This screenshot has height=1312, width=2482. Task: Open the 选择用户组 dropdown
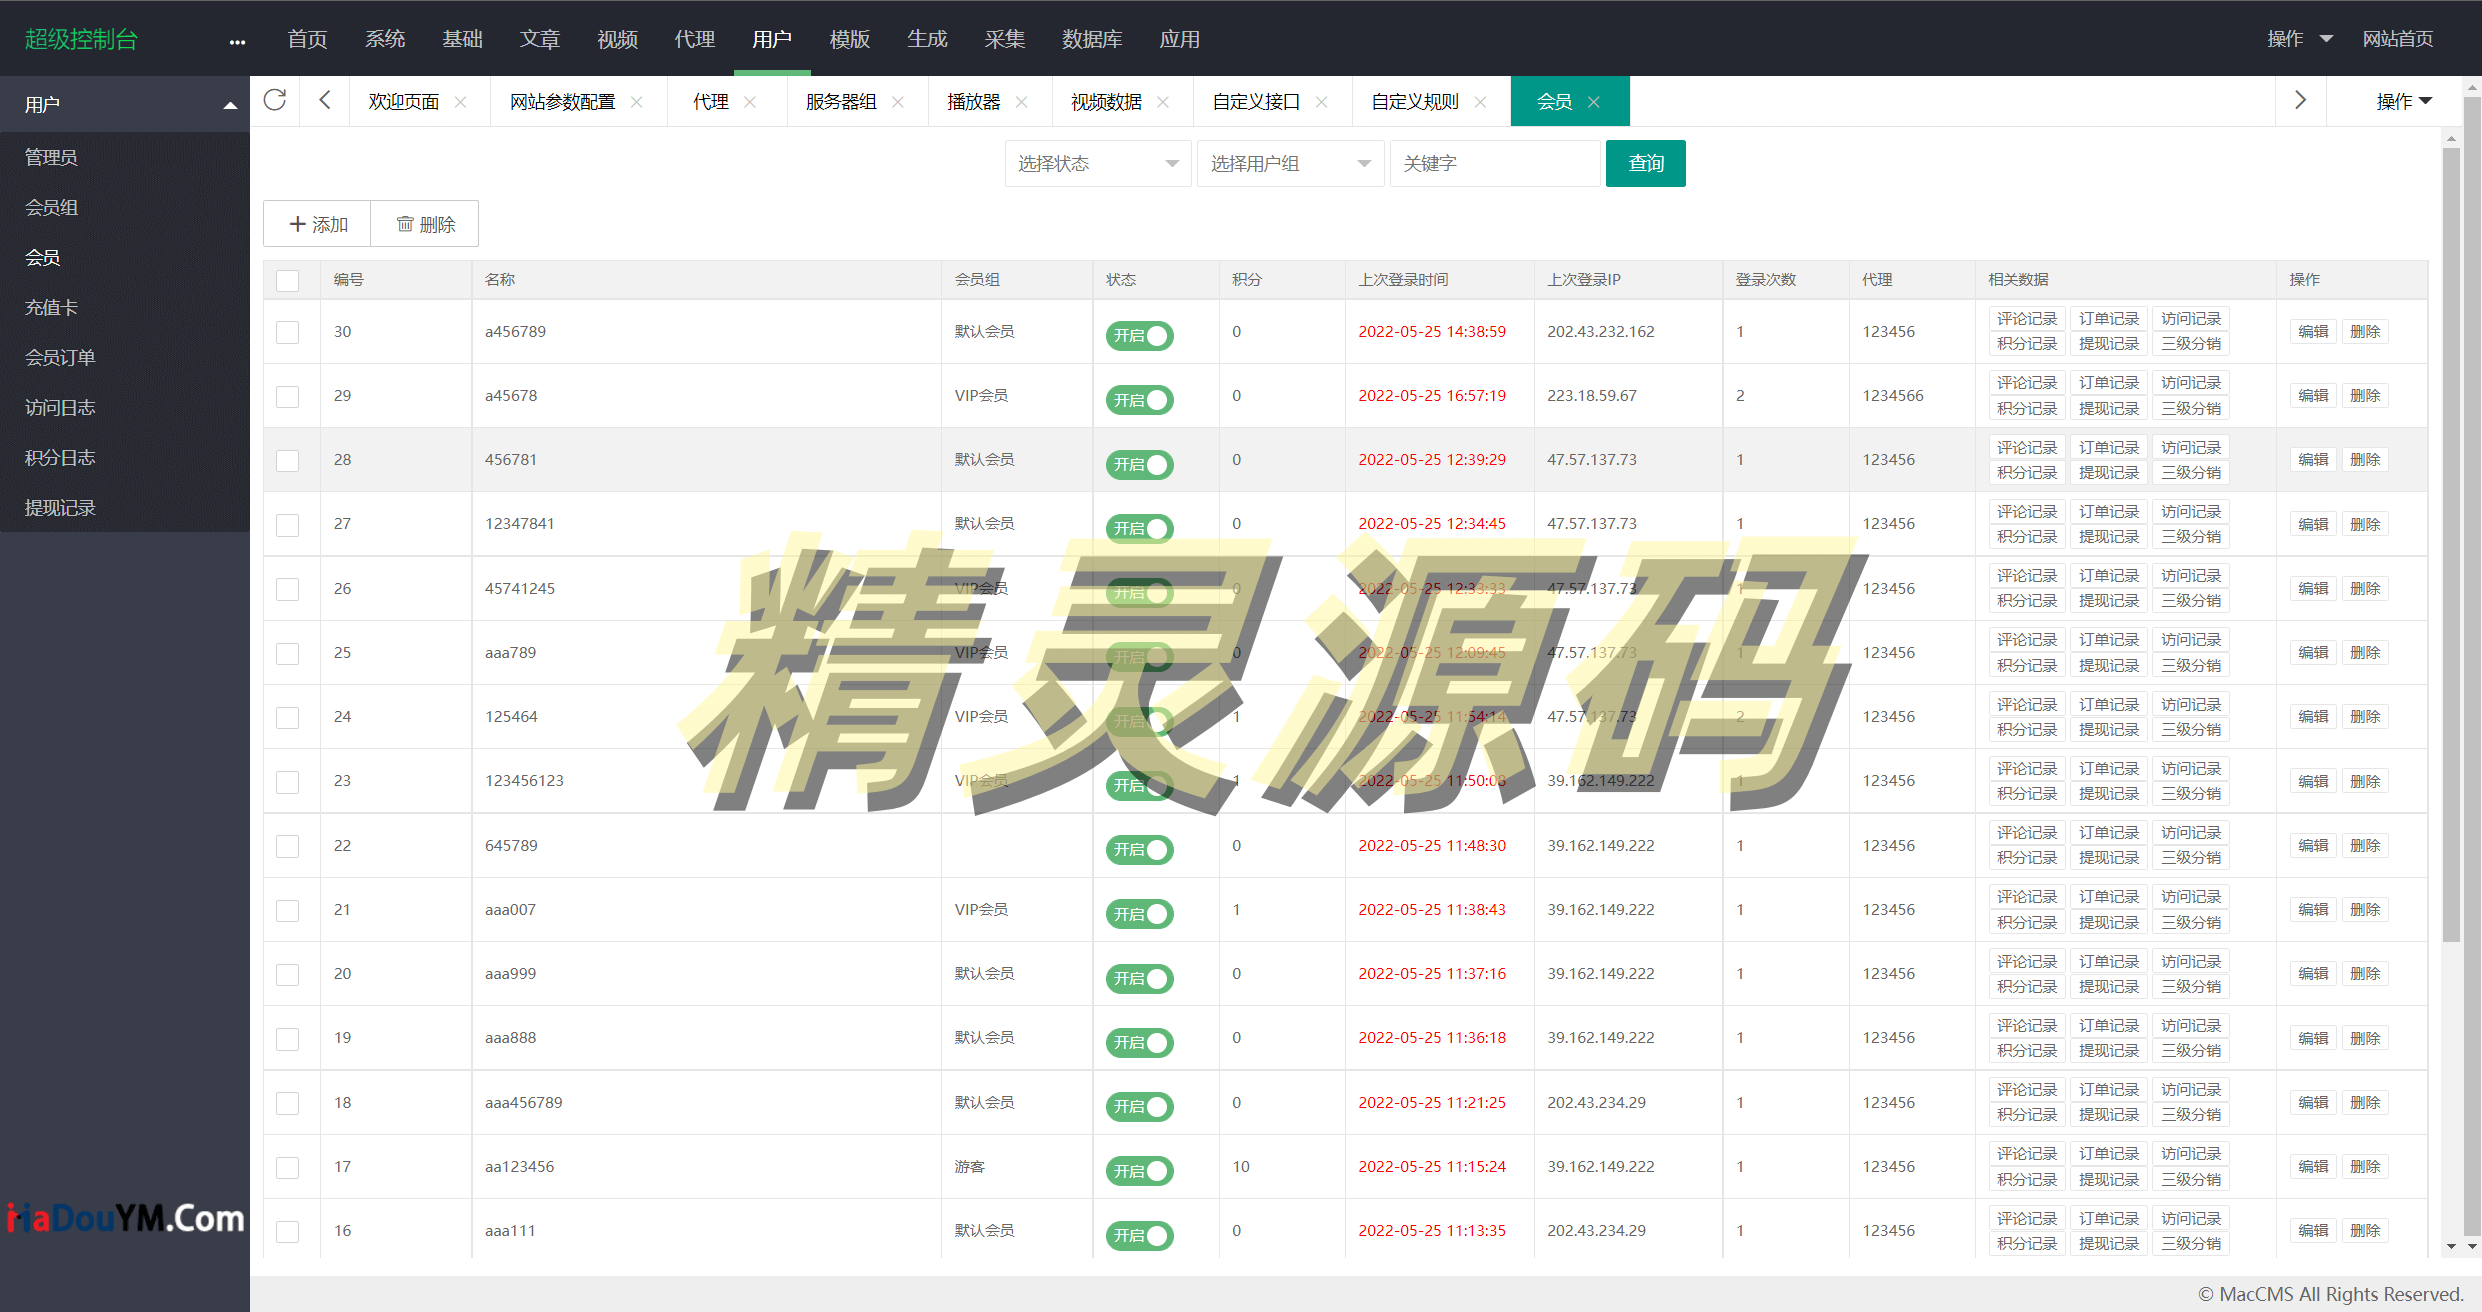(1289, 163)
